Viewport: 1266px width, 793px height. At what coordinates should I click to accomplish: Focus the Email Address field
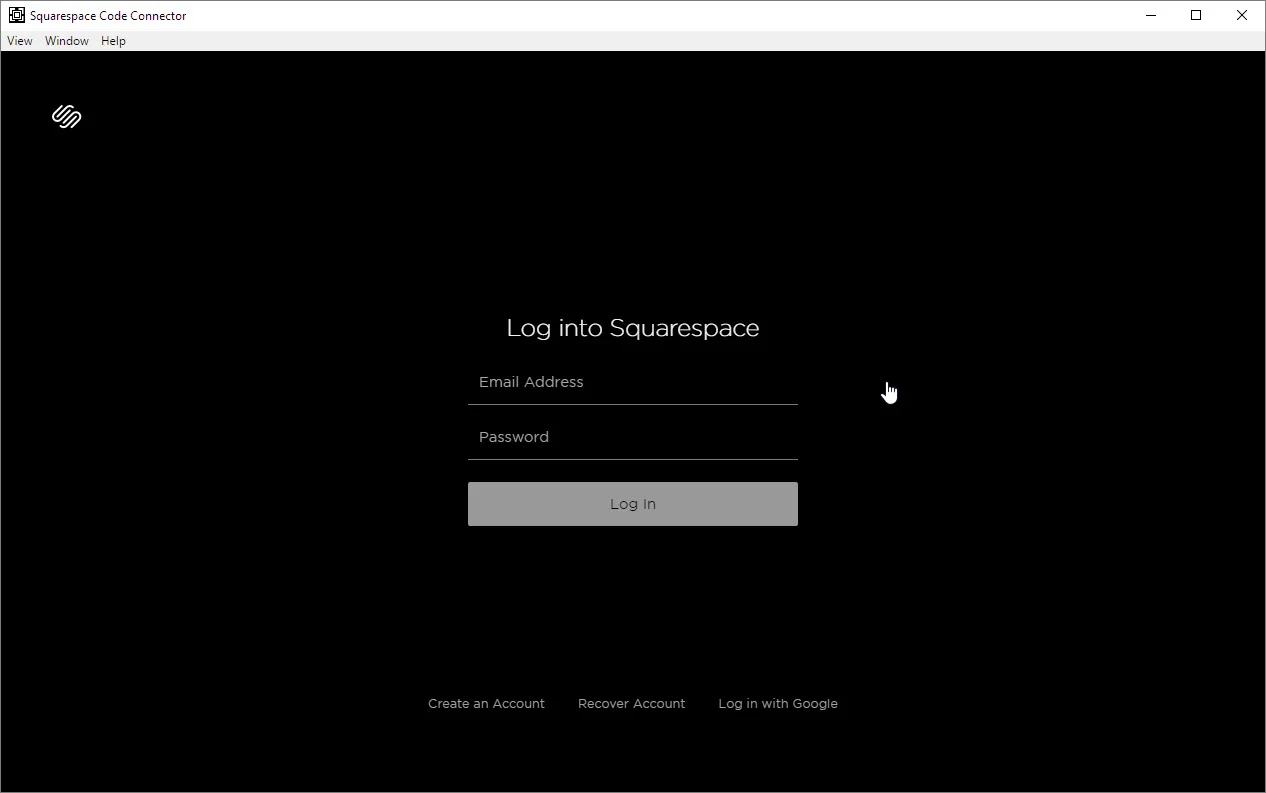pos(633,382)
